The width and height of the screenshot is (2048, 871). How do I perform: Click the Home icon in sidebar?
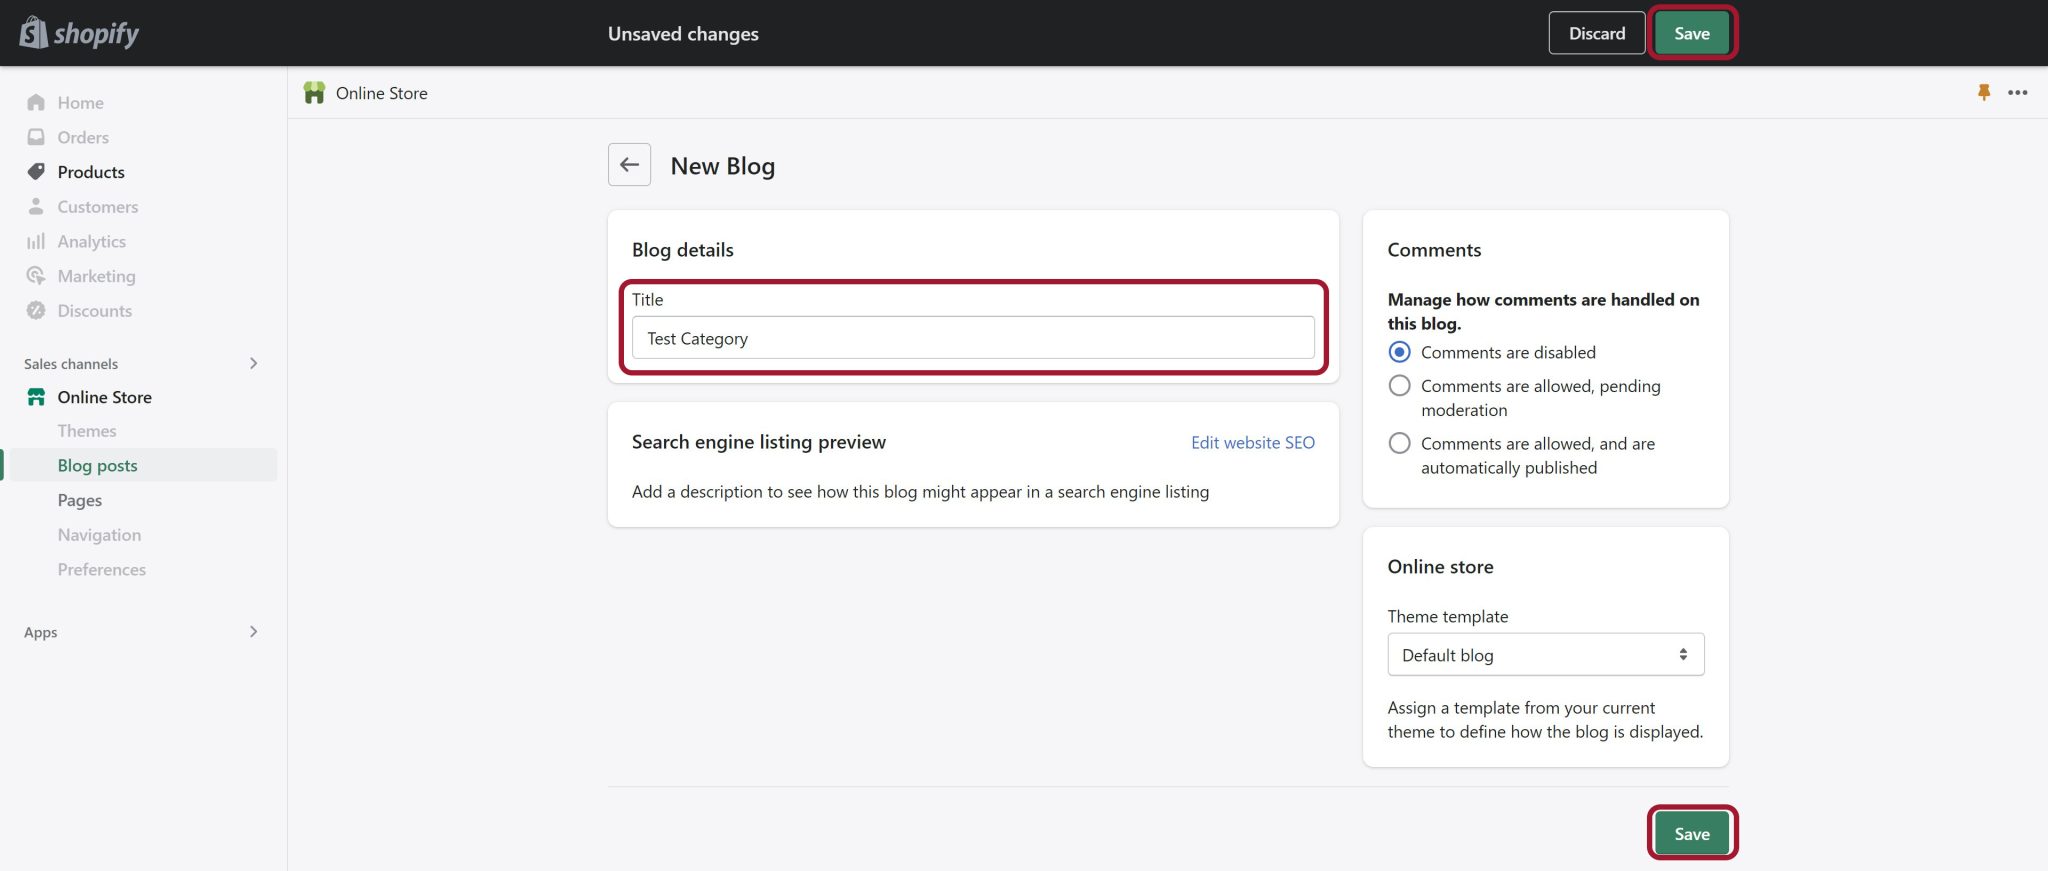pos(36,102)
